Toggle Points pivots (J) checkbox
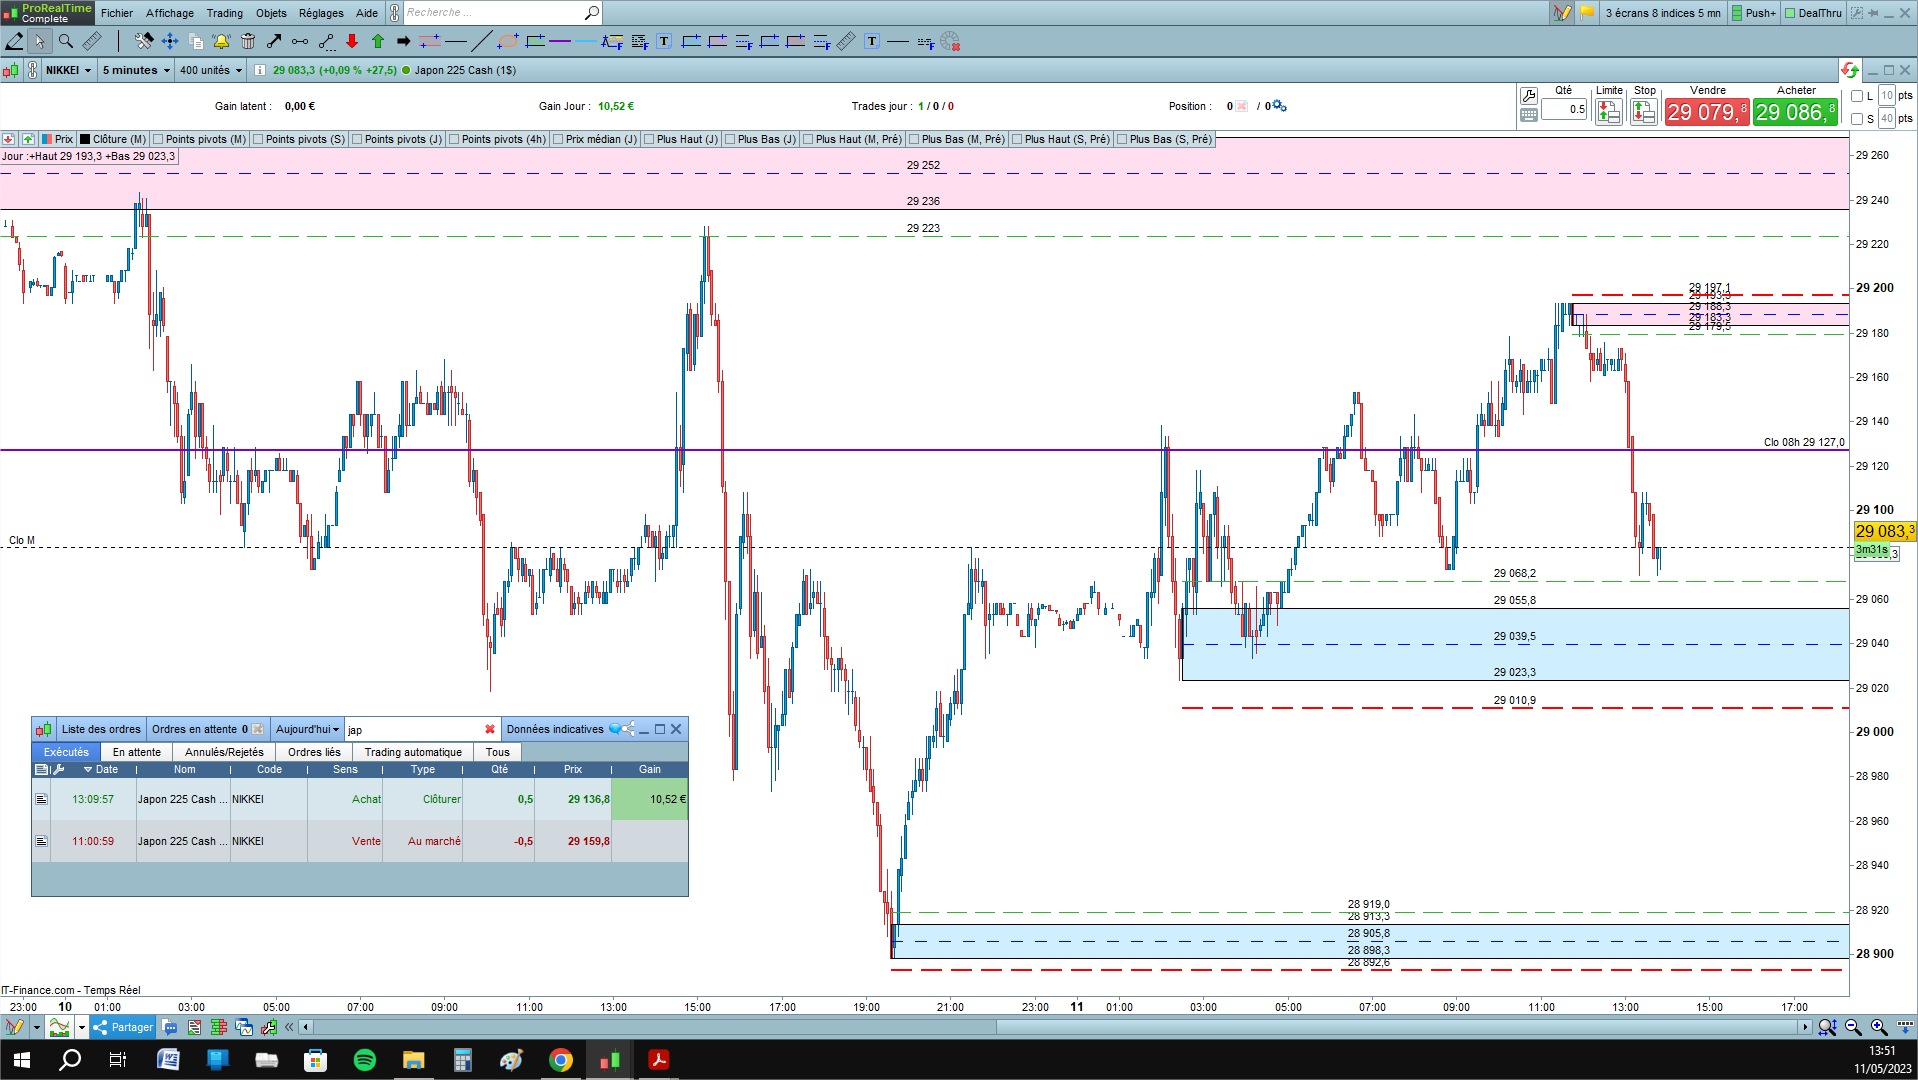 point(357,139)
